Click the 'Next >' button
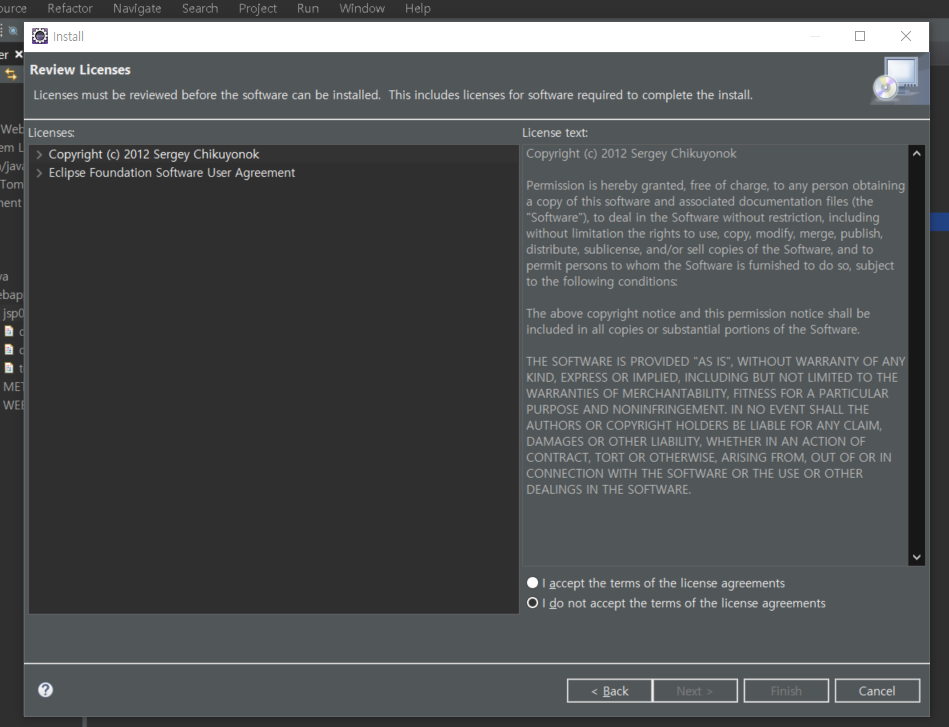949x727 pixels. coord(695,691)
